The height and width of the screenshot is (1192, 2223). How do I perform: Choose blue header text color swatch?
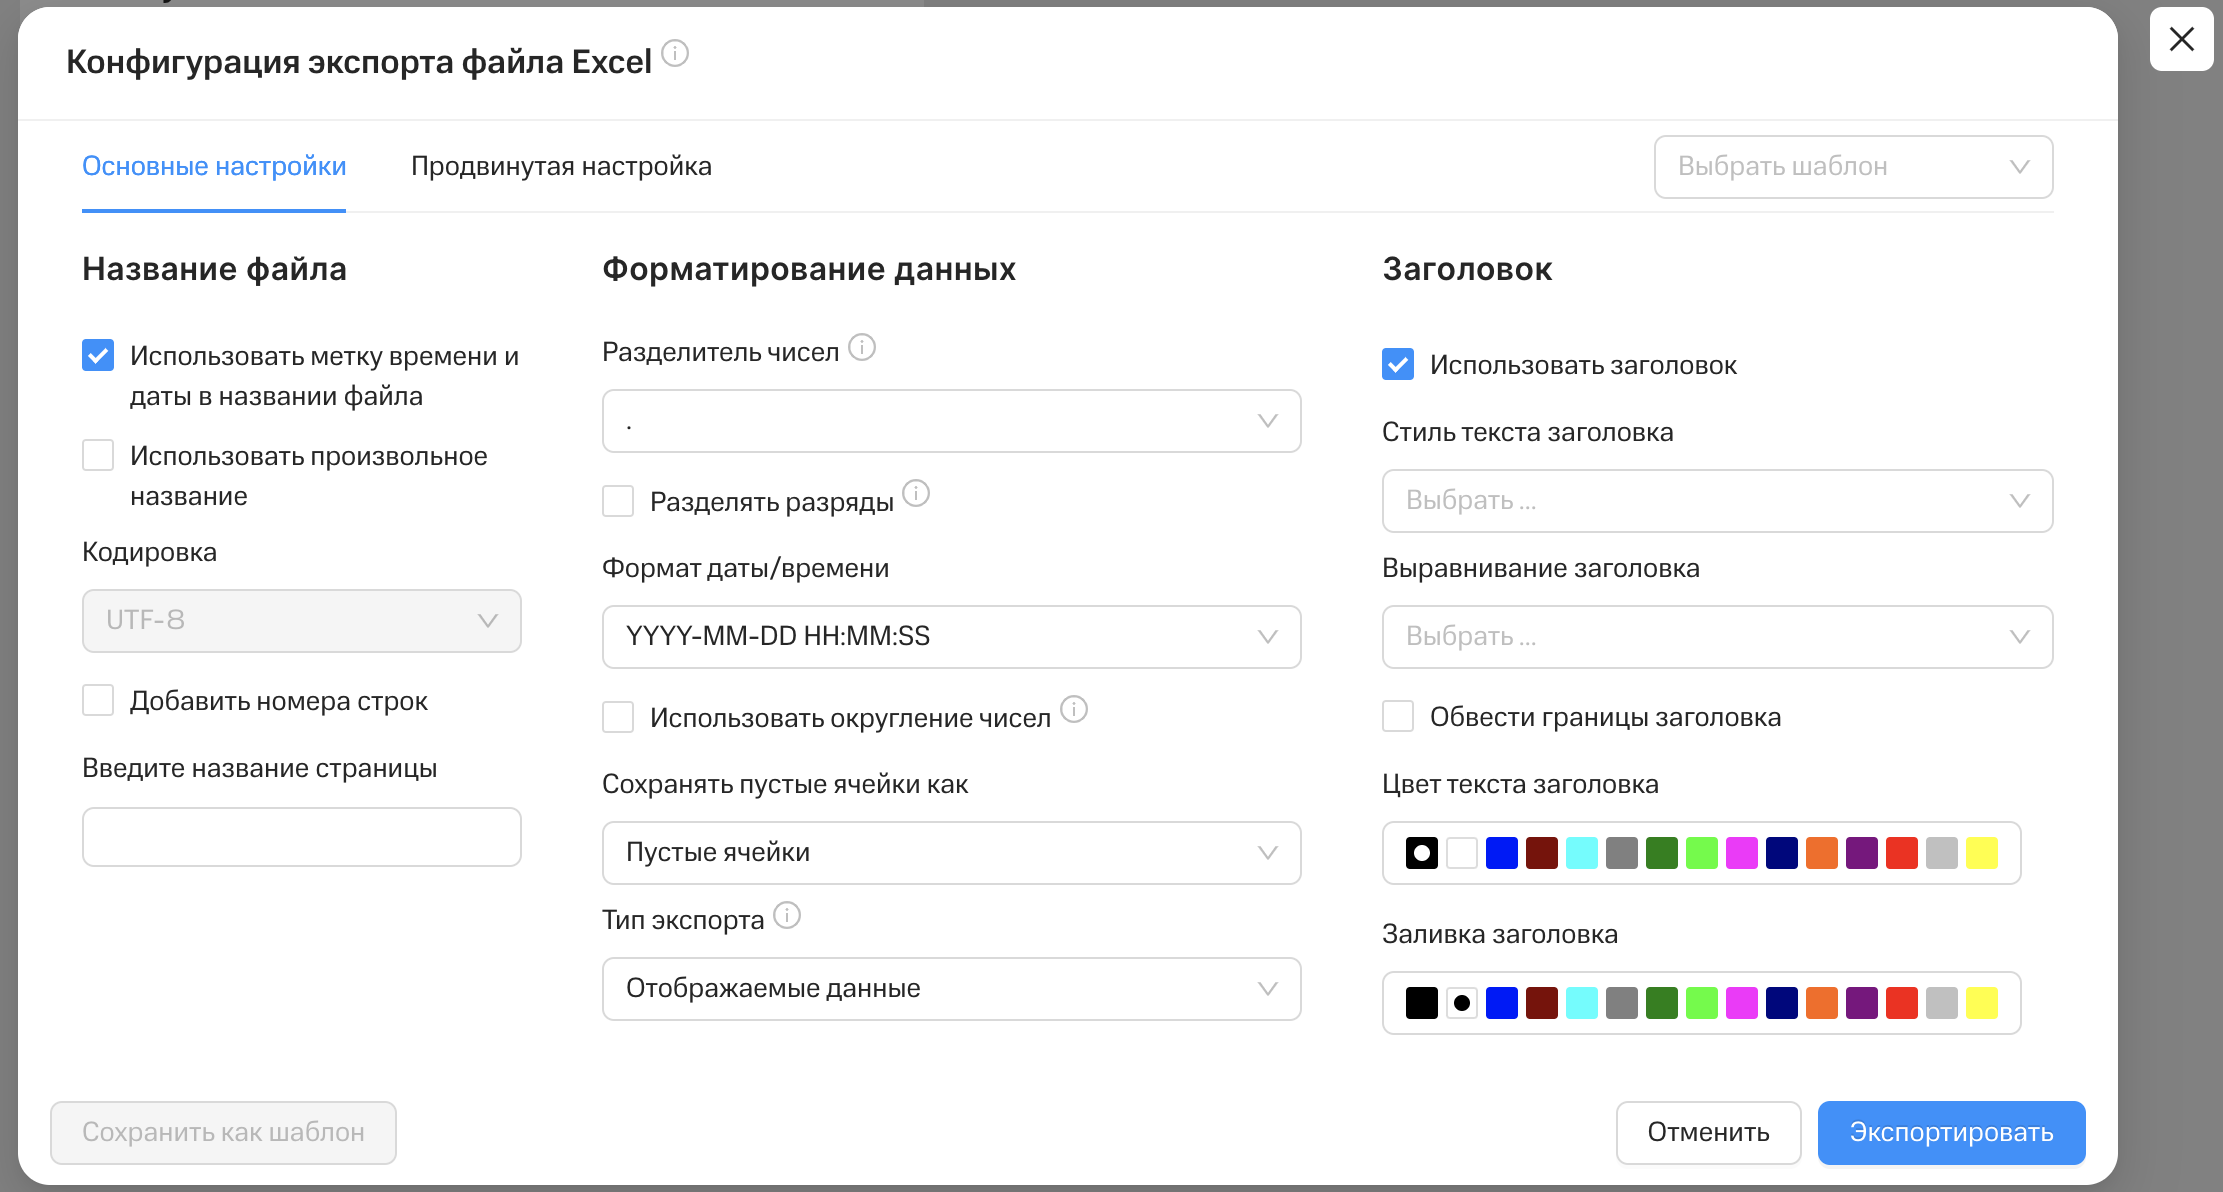1501,853
